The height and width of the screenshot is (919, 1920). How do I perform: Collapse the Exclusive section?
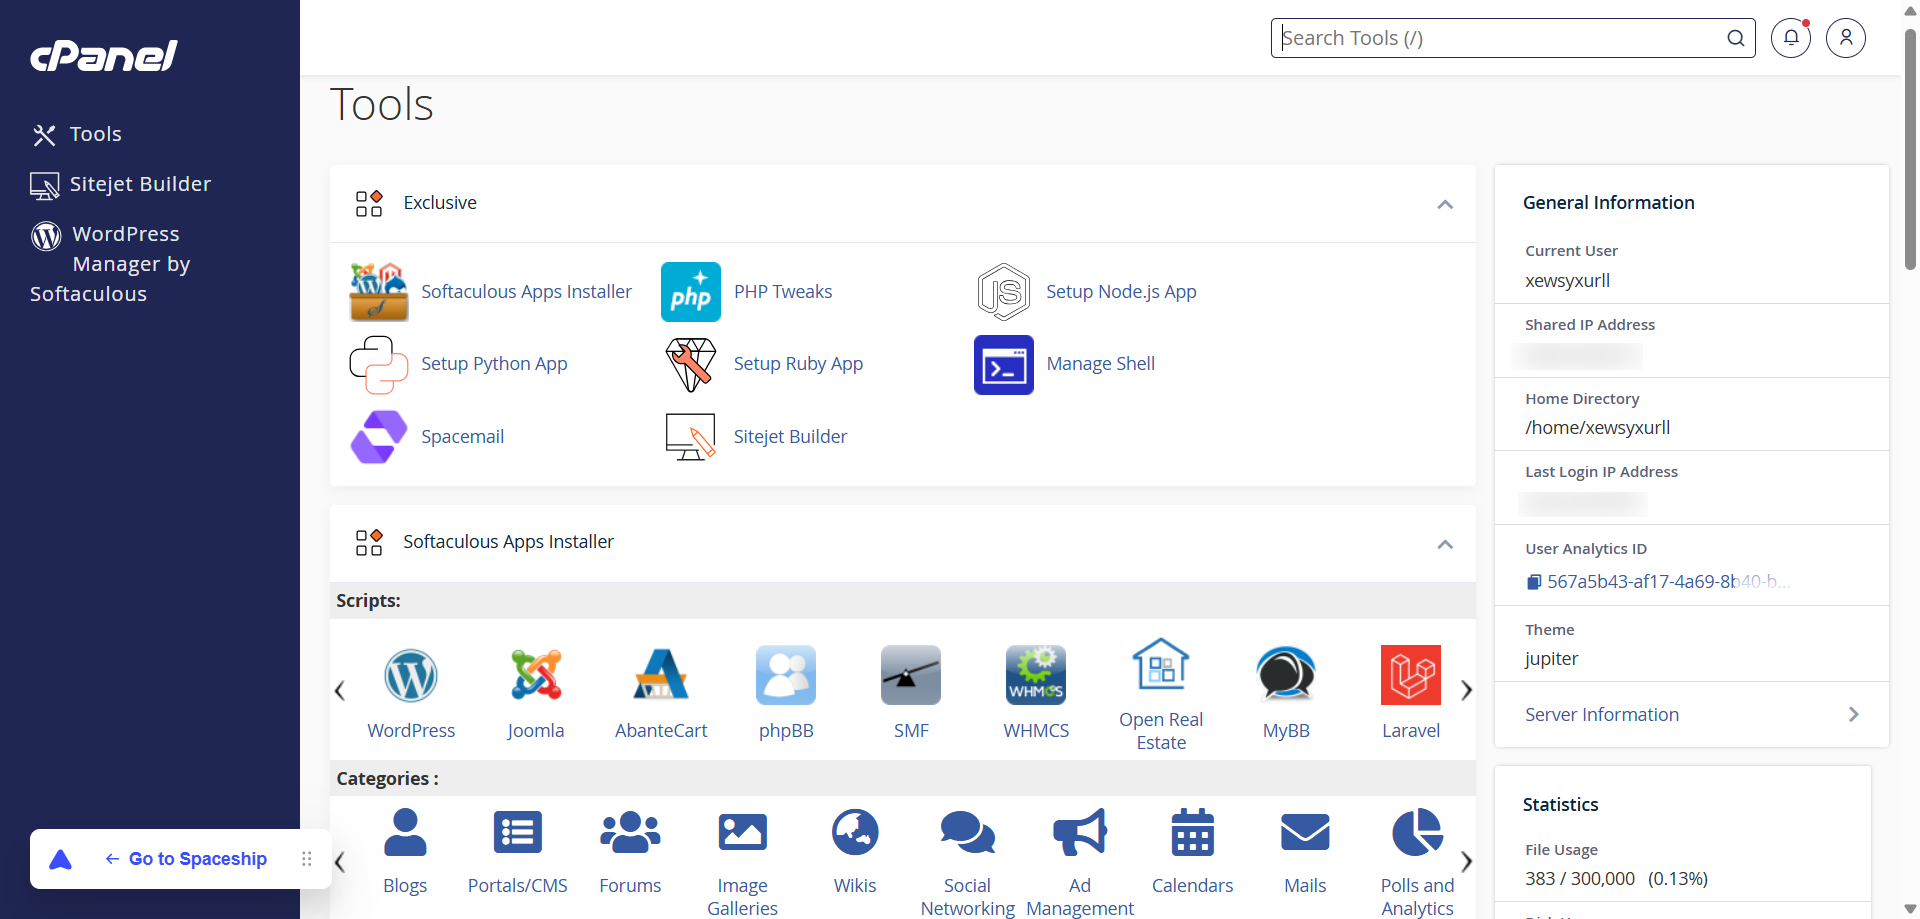[1444, 204]
